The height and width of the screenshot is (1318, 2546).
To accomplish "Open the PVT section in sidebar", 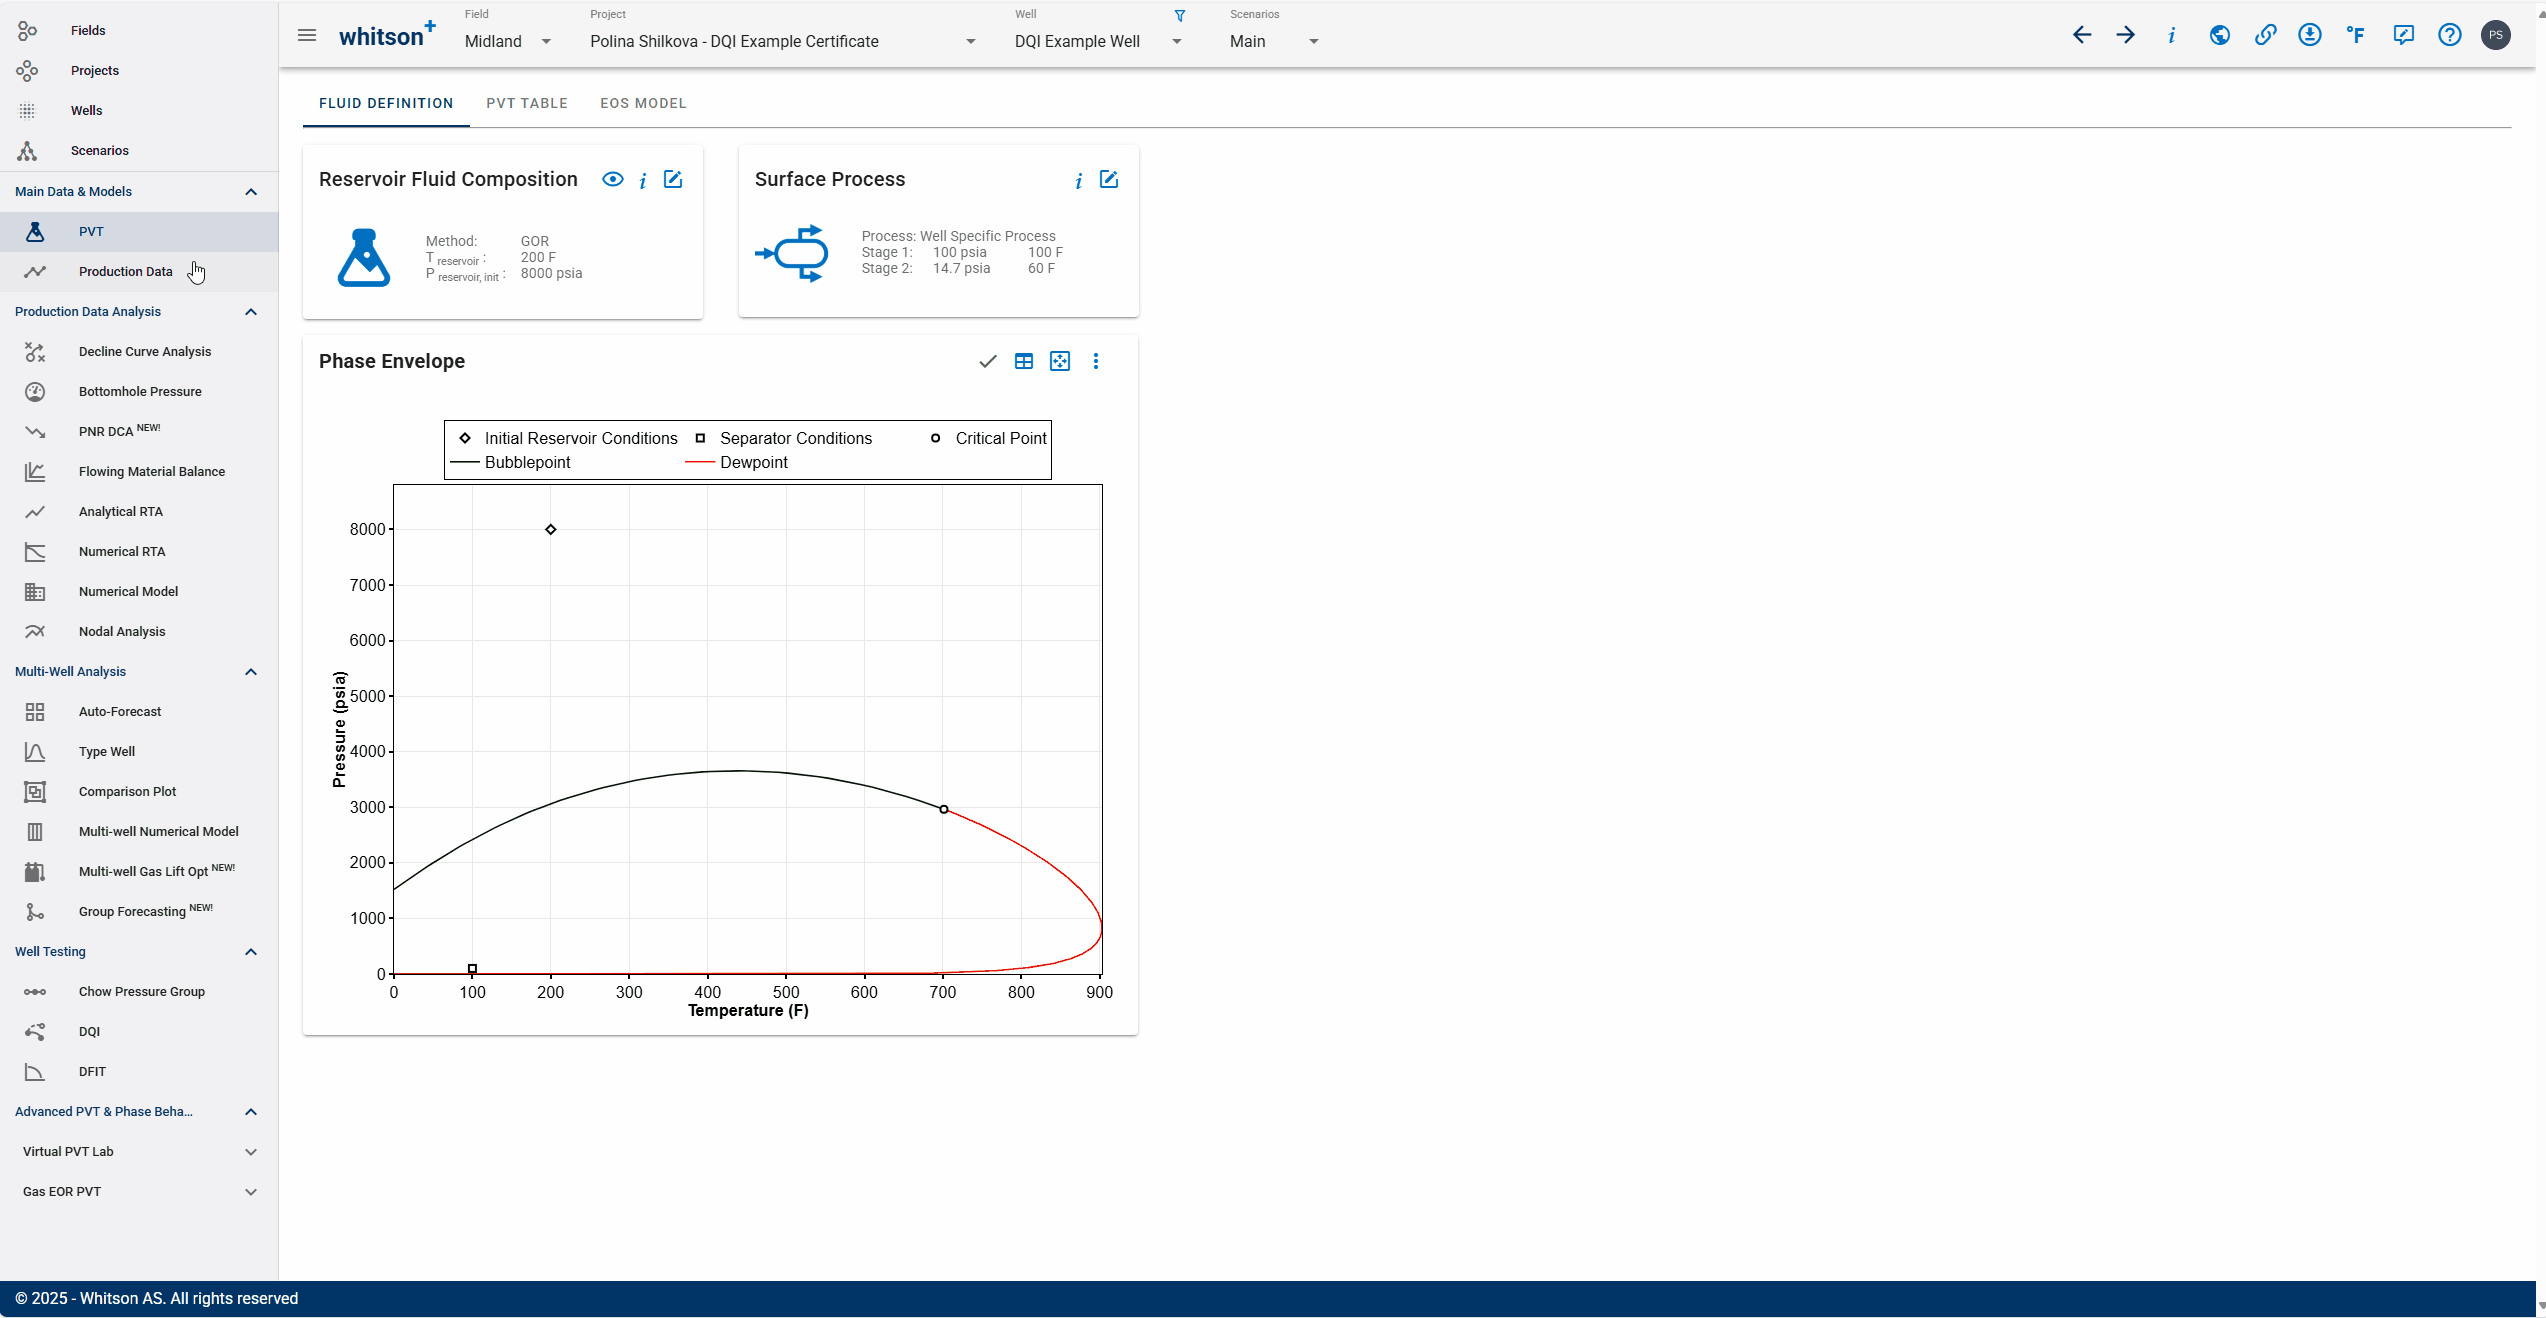I will 91,231.
